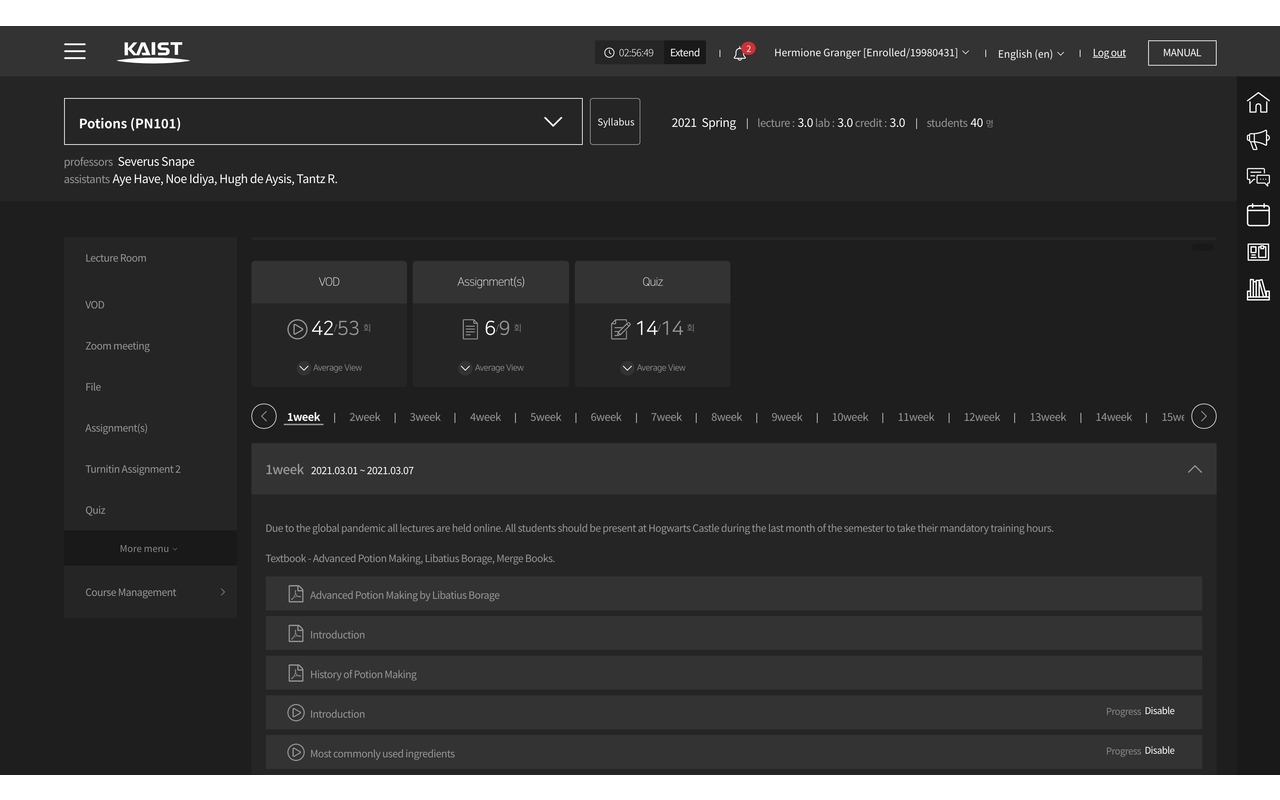Open Advanced Potion Making by Libatius Borage
This screenshot has width=1280, height=800.
734,594
